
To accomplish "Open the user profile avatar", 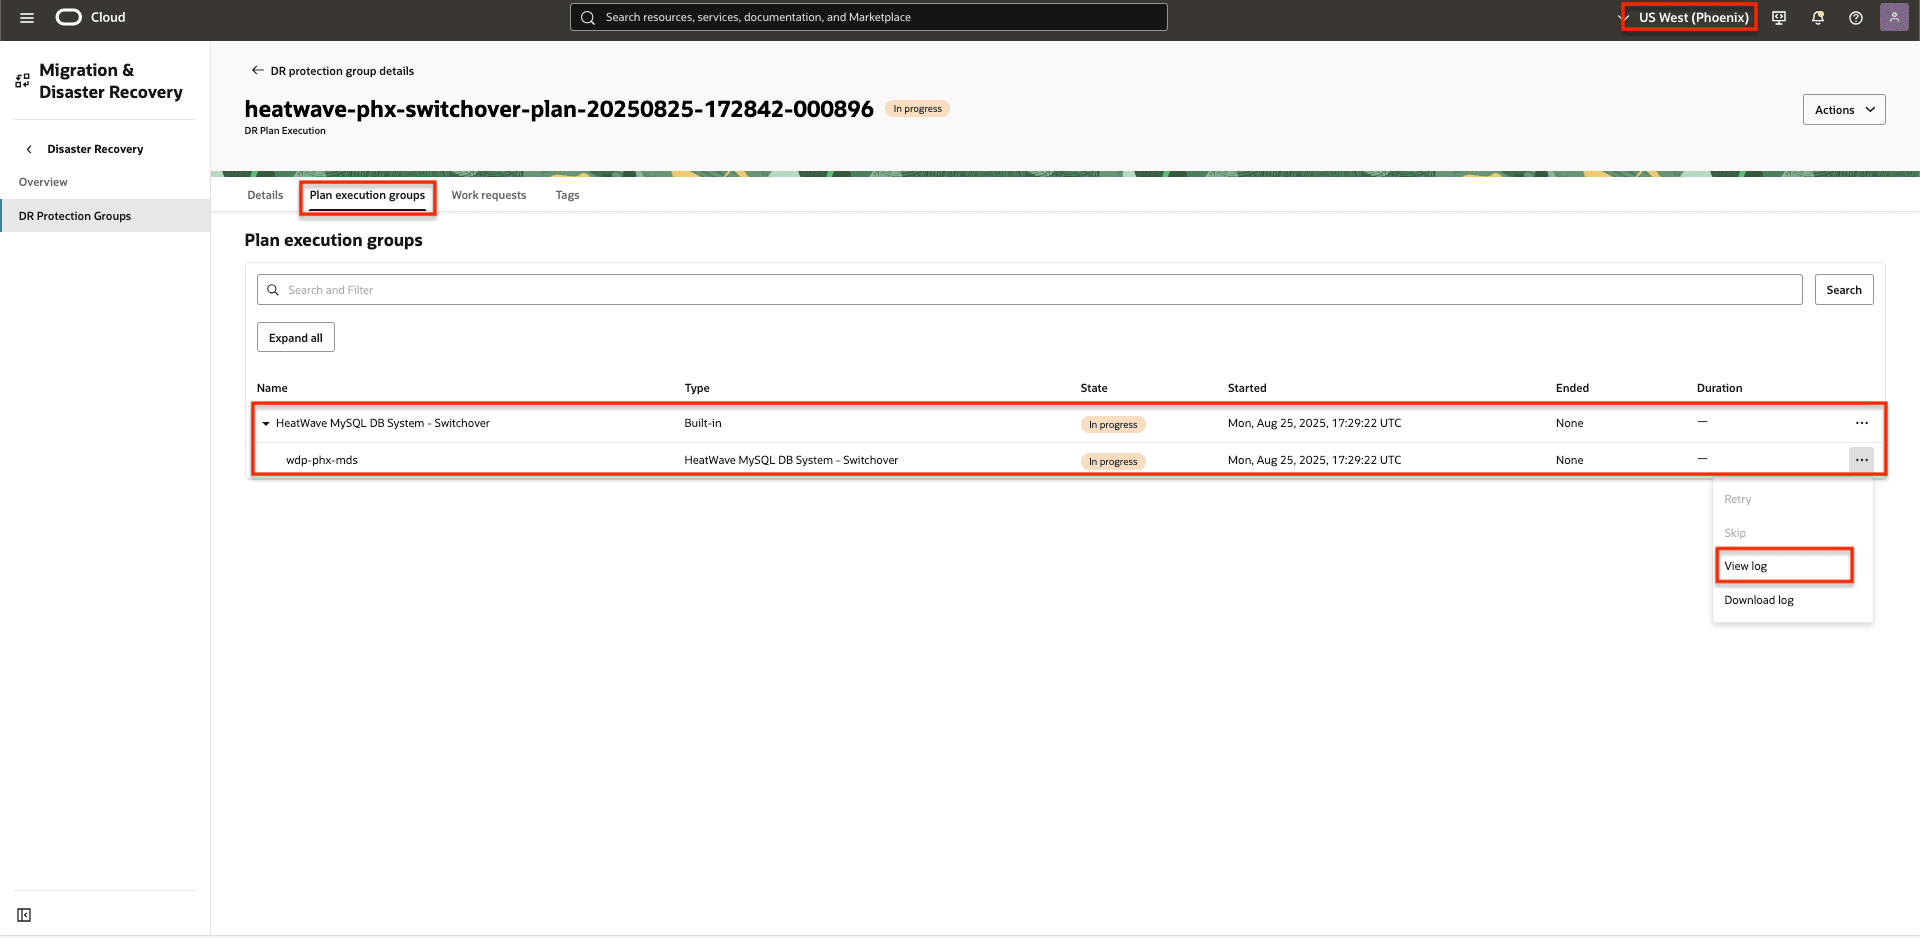I will (x=1894, y=17).
